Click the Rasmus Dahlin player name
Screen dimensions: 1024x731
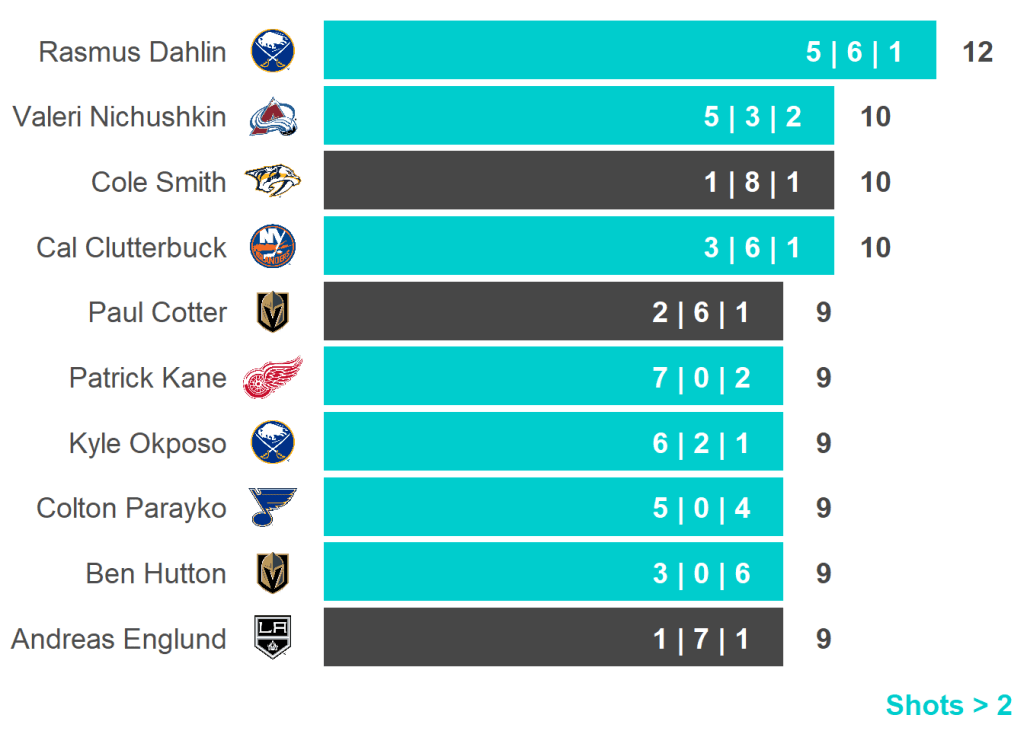(132, 52)
